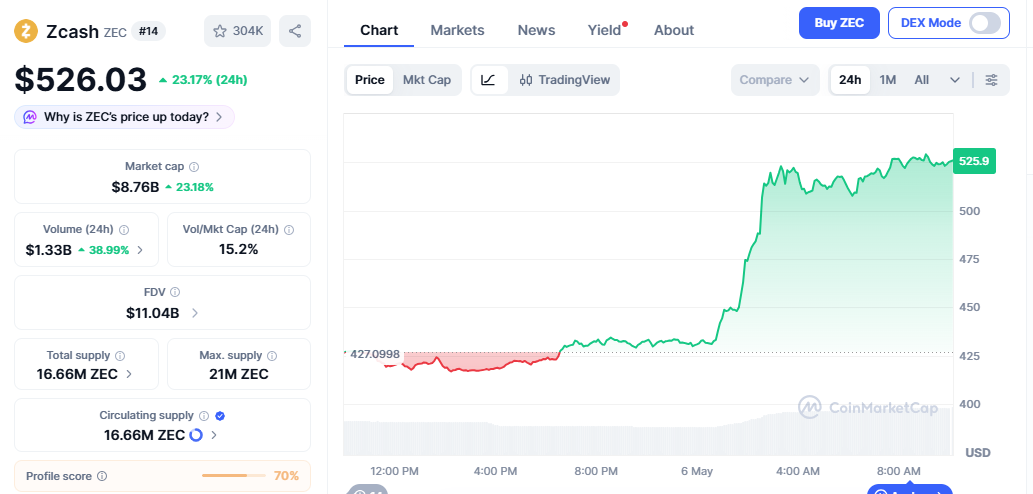1033x494 pixels.
Task: Open Profile score info icon
Action: 101,476
